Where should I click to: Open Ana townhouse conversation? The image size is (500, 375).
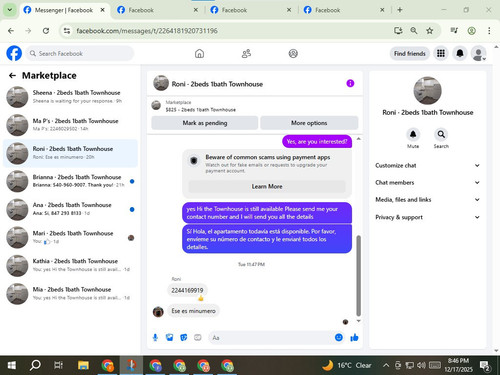[70, 209]
